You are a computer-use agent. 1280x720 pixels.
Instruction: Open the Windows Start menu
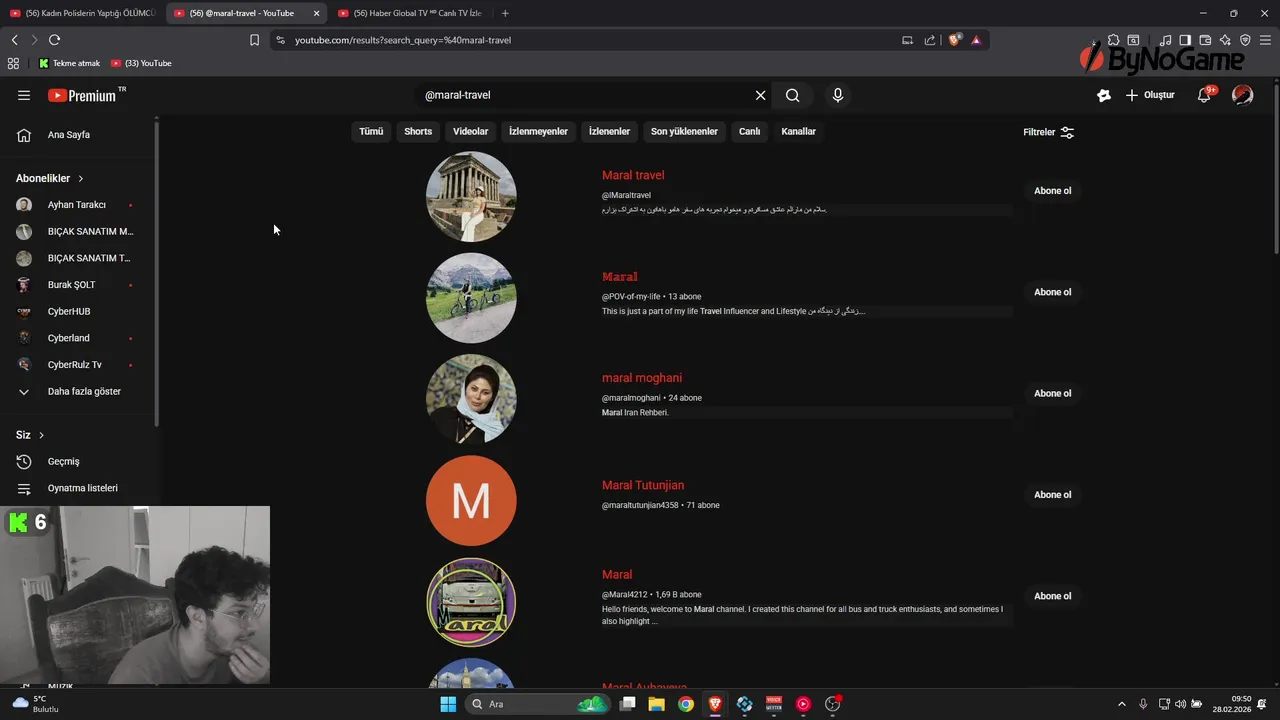[448, 704]
